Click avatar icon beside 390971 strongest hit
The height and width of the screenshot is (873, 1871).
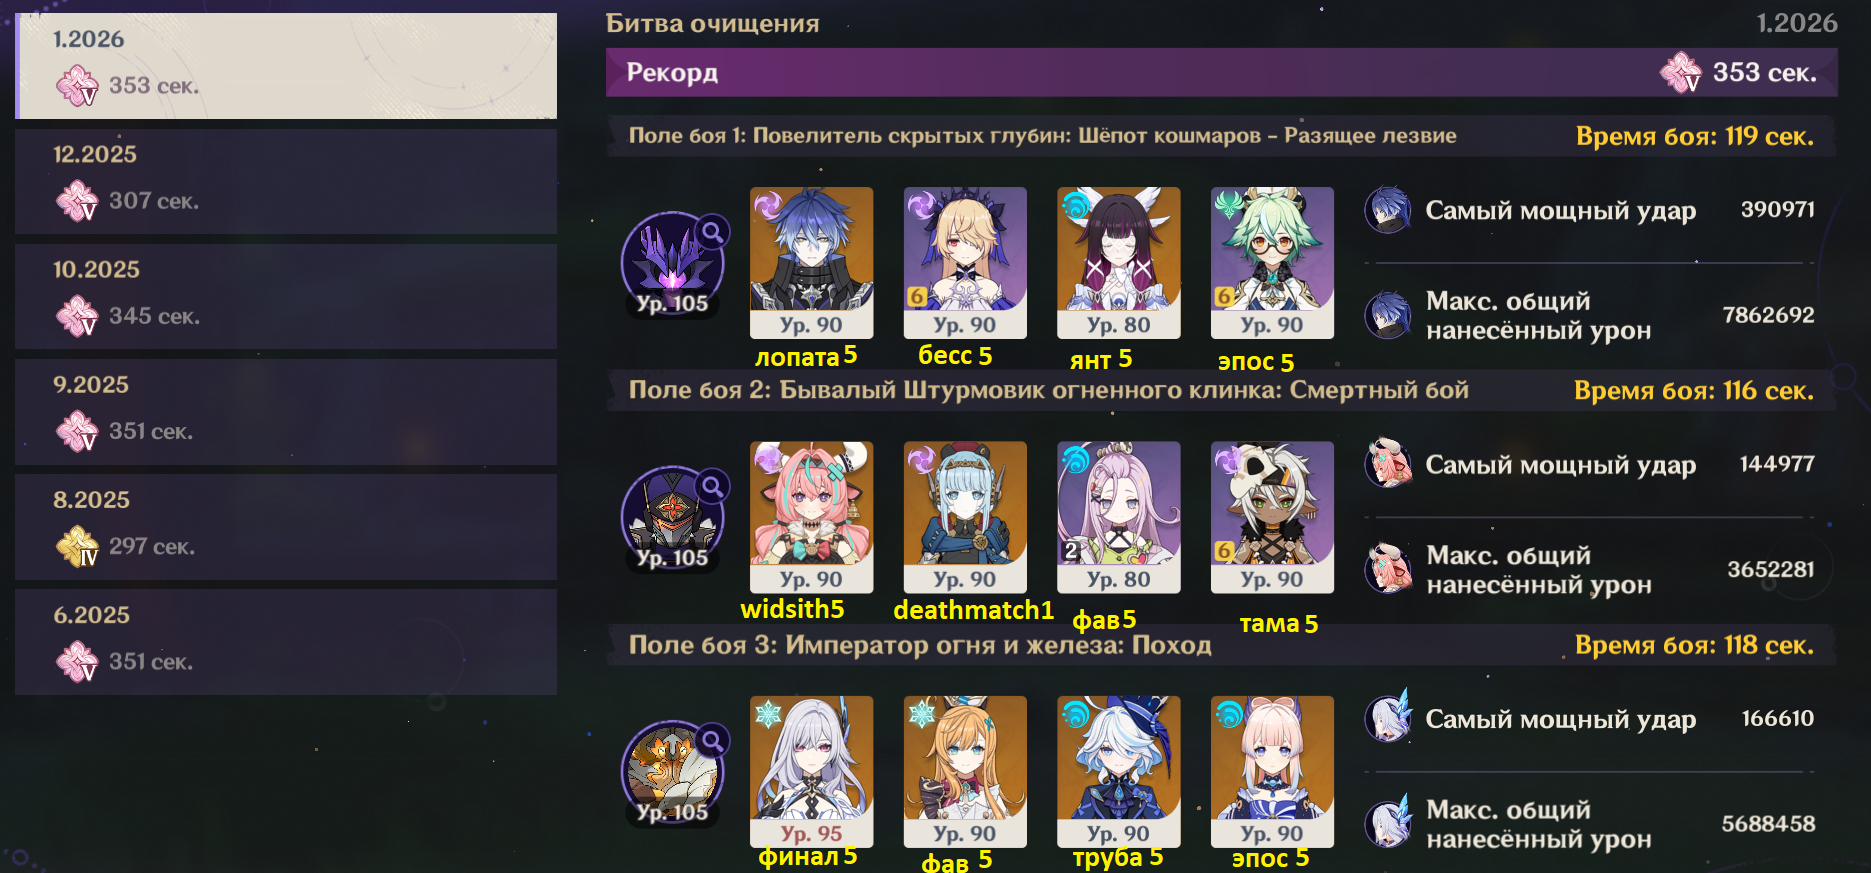(x=1388, y=210)
